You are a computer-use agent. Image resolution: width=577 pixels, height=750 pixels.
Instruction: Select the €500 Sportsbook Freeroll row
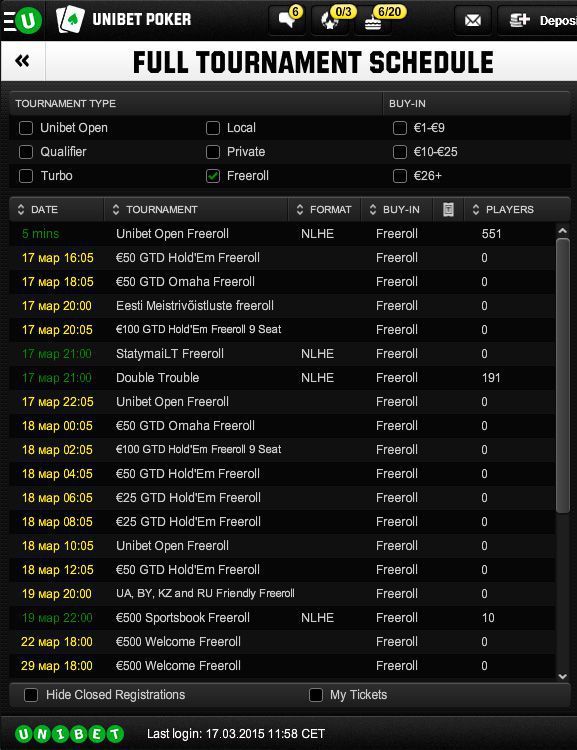coord(282,618)
